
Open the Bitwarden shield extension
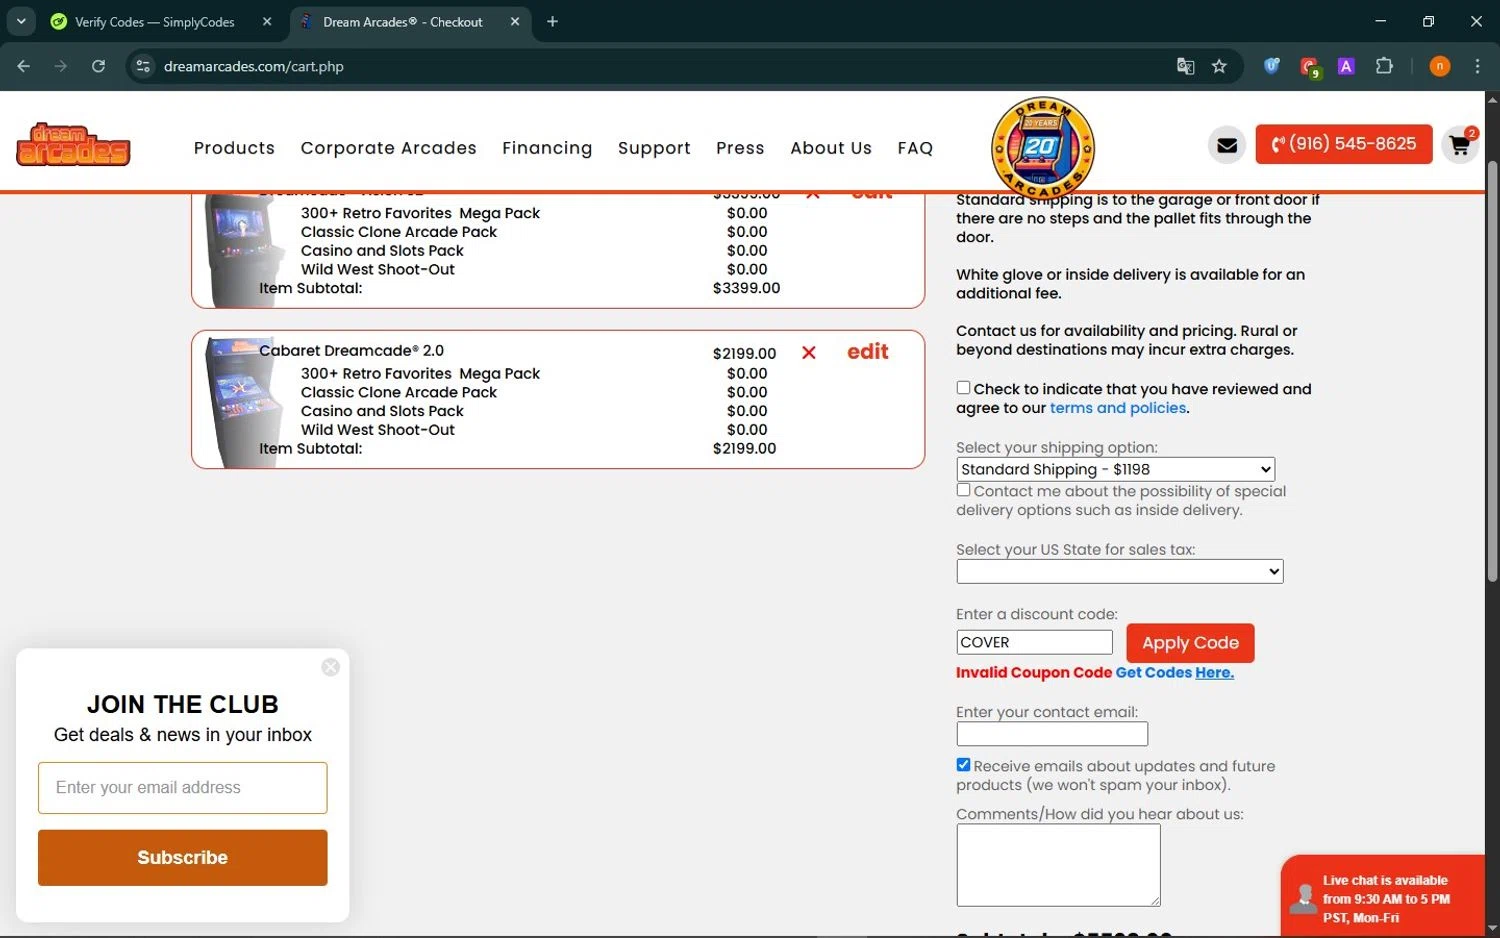tap(1271, 66)
